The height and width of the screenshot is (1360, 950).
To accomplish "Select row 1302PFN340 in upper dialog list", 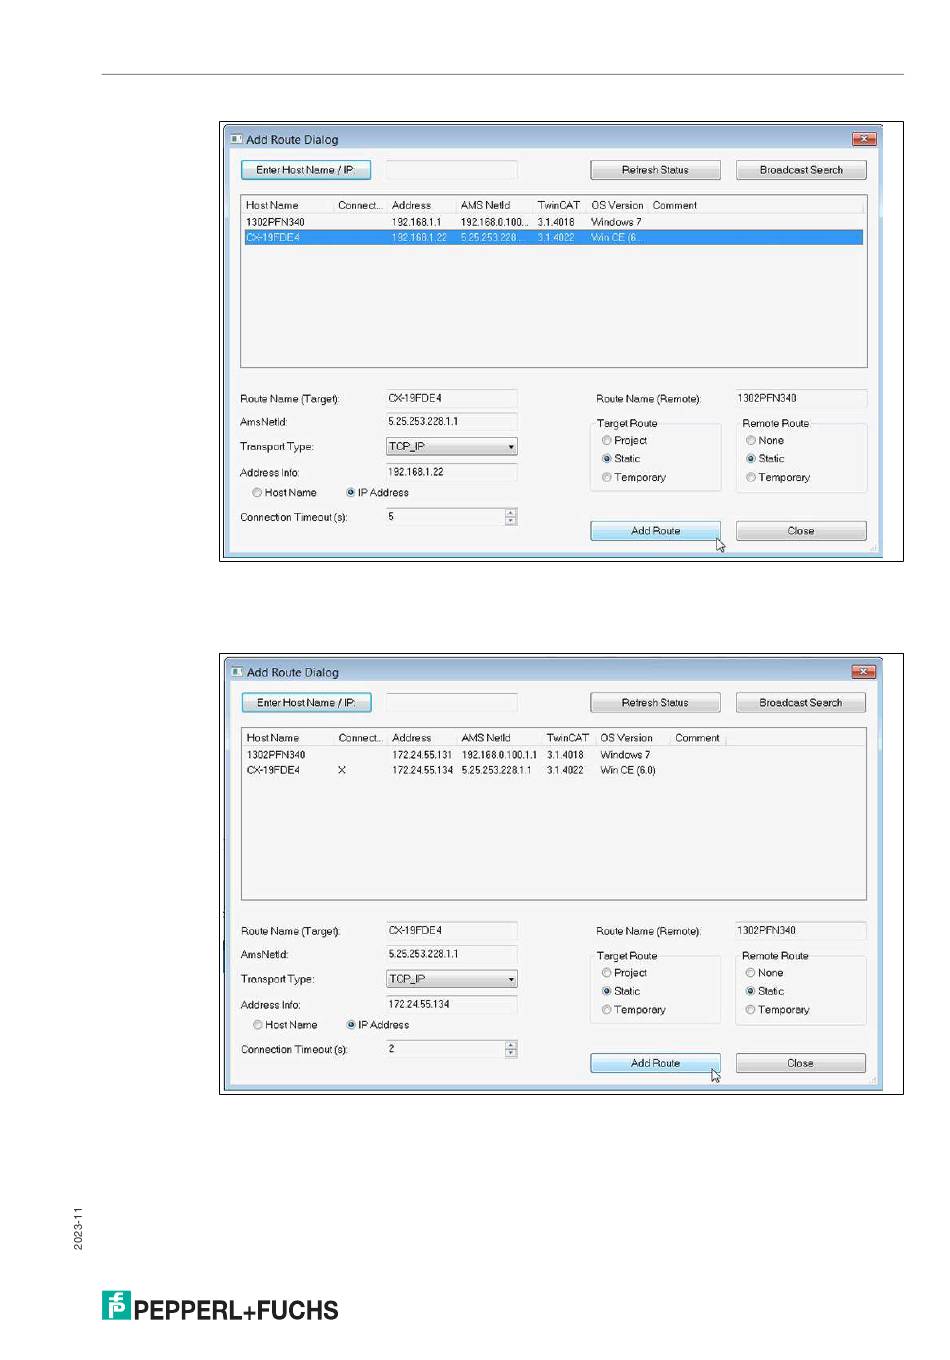I will click(x=553, y=222).
